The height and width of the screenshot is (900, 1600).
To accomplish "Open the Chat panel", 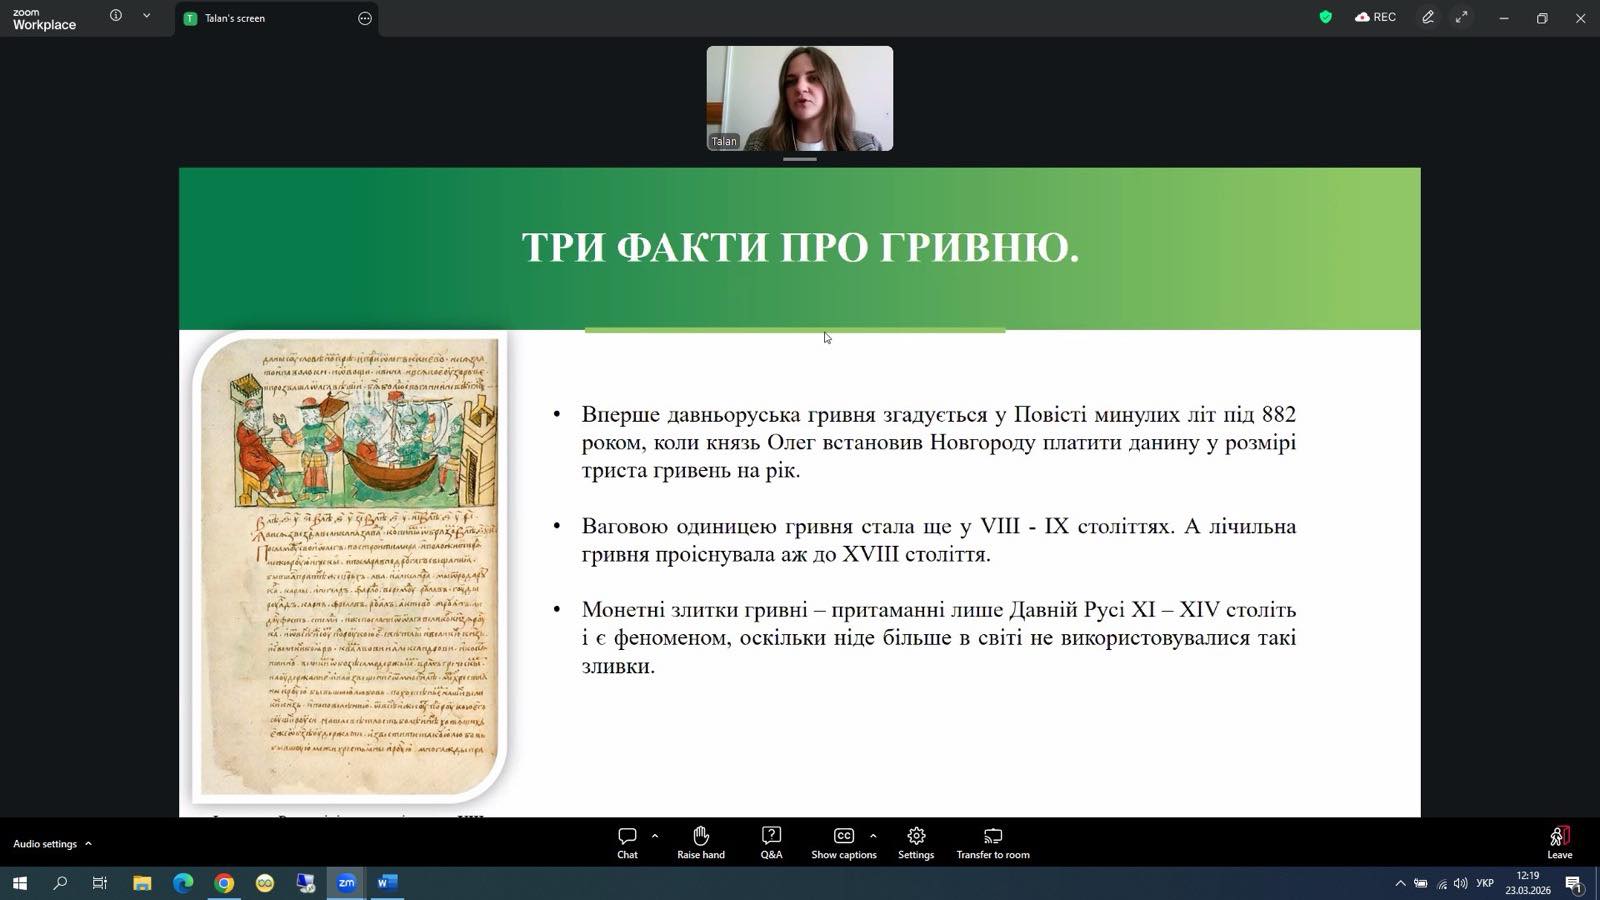I will point(627,842).
